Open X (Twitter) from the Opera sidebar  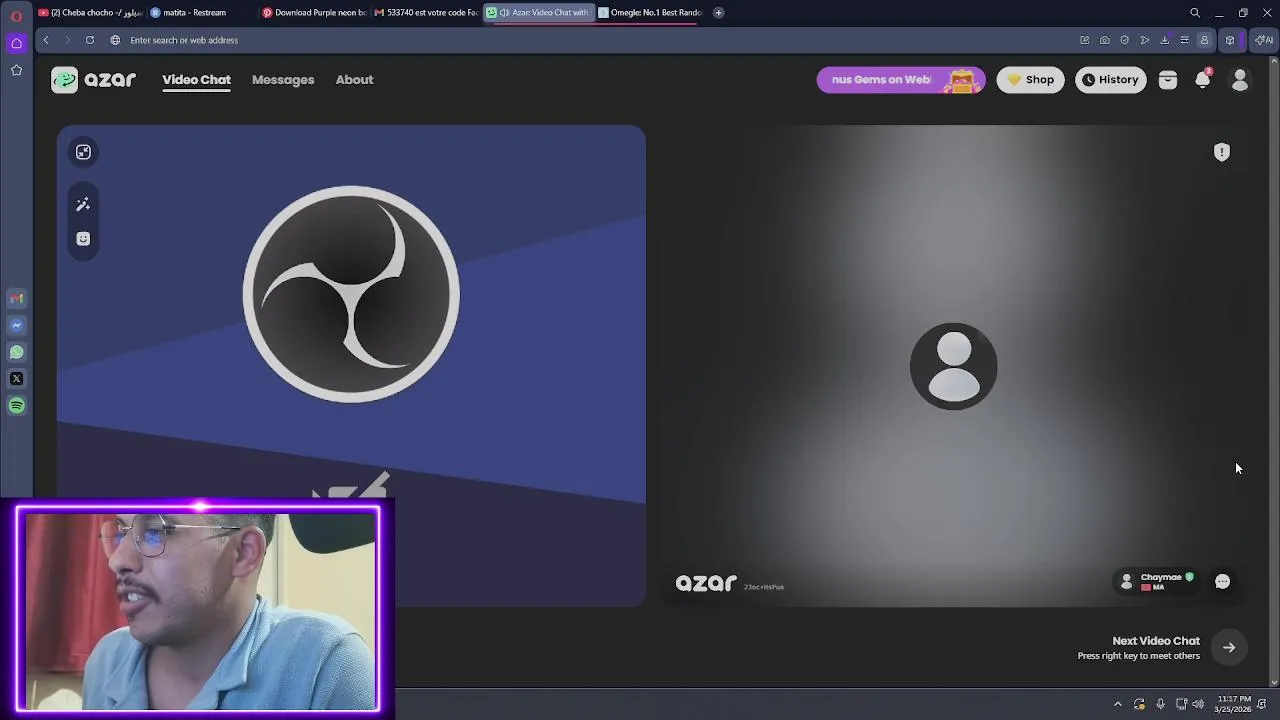(16, 379)
